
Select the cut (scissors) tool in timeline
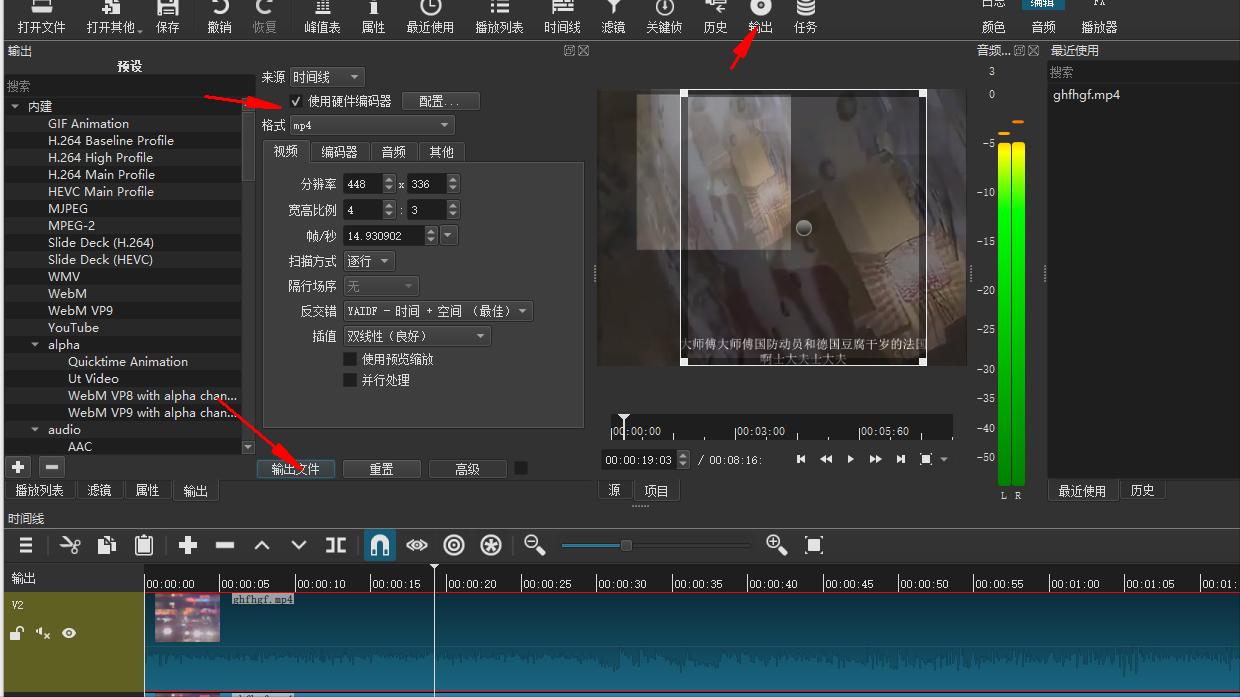point(68,544)
